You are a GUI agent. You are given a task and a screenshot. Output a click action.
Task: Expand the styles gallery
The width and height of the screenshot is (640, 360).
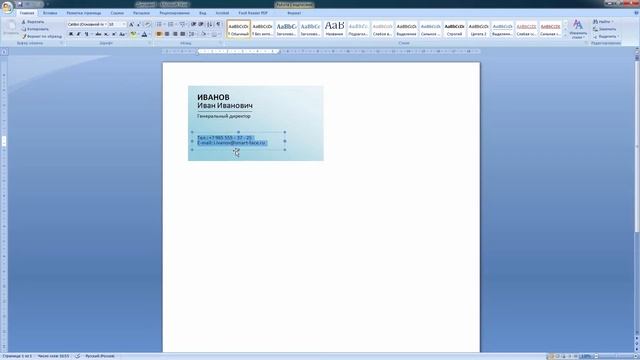tap(565, 36)
